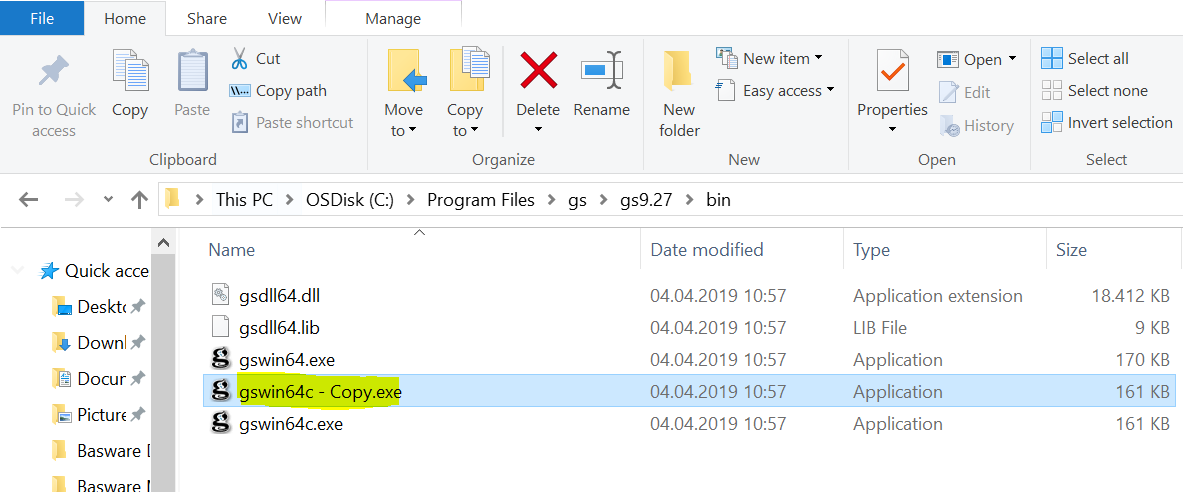
Task: Switch to the Share ribbon tab
Action: 206,18
